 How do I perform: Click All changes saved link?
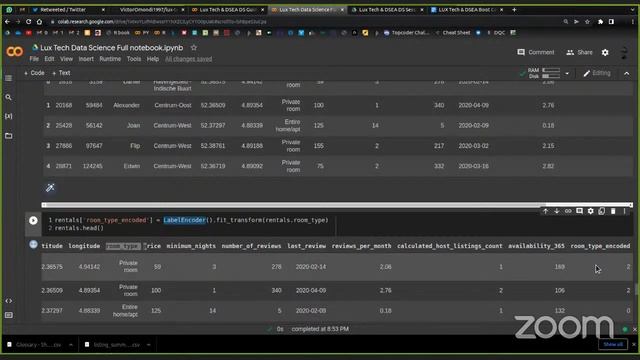[x=189, y=59]
